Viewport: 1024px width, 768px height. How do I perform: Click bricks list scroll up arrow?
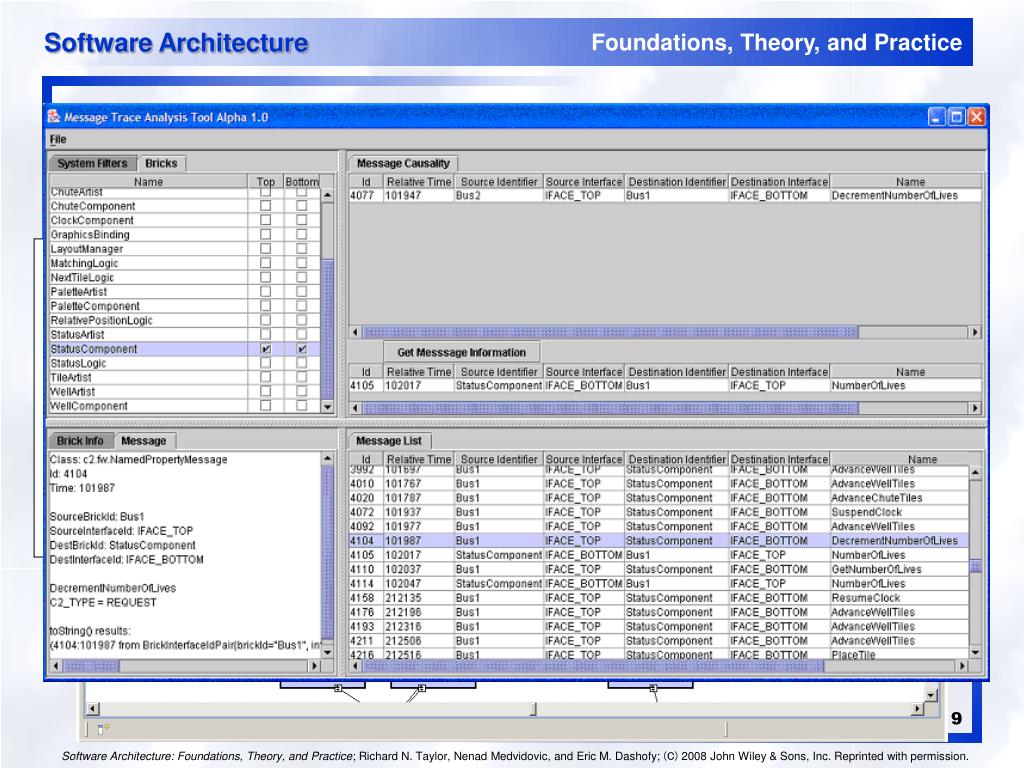[x=327, y=195]
